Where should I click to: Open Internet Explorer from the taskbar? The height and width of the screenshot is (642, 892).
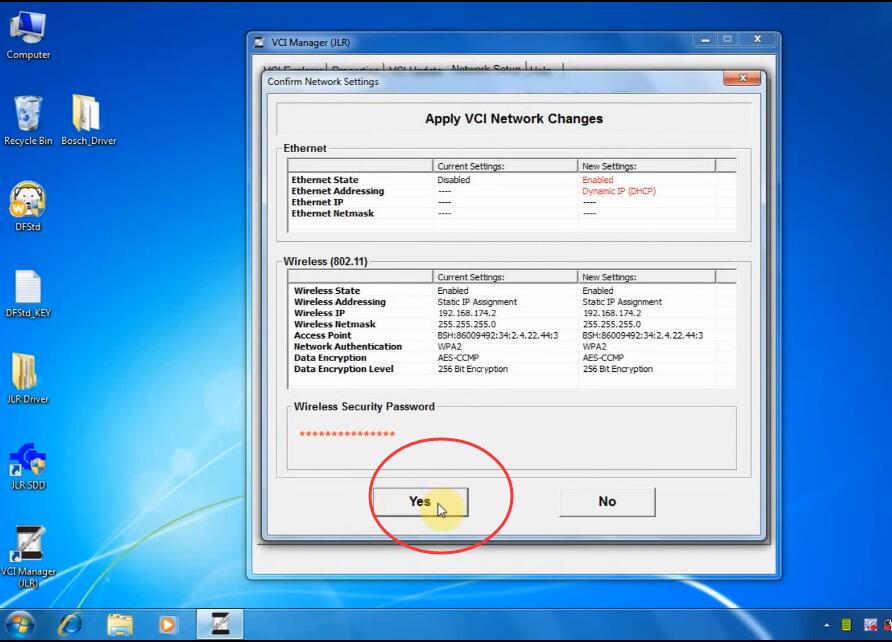click(x=70, y=624)
